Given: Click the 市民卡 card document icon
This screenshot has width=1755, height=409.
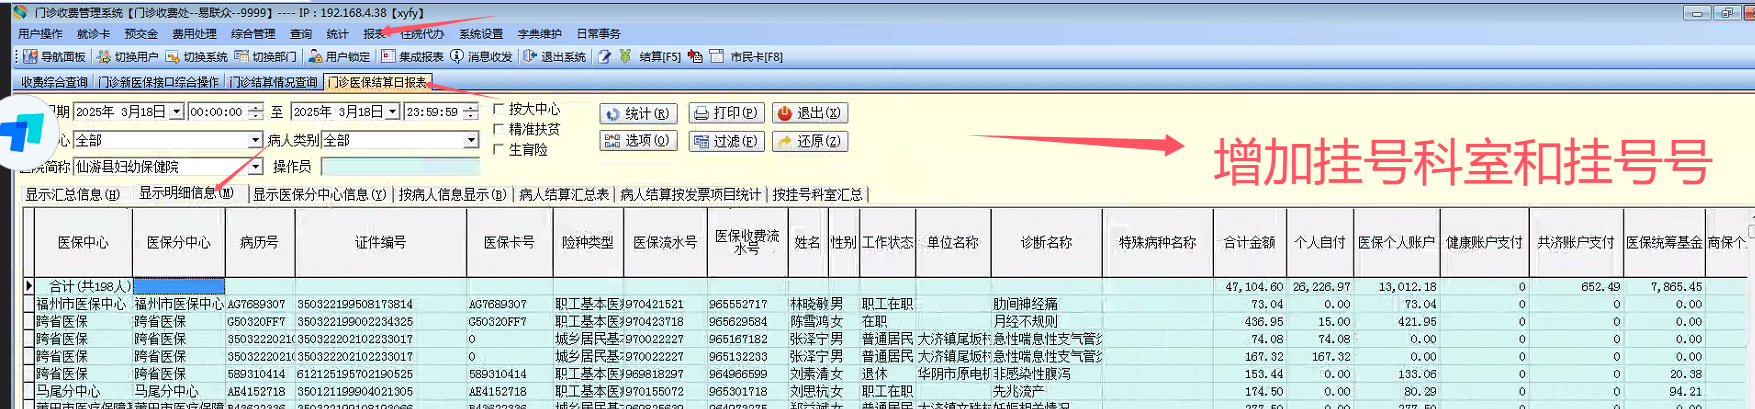Looking at the screenshot, I should tap(716, 57).
